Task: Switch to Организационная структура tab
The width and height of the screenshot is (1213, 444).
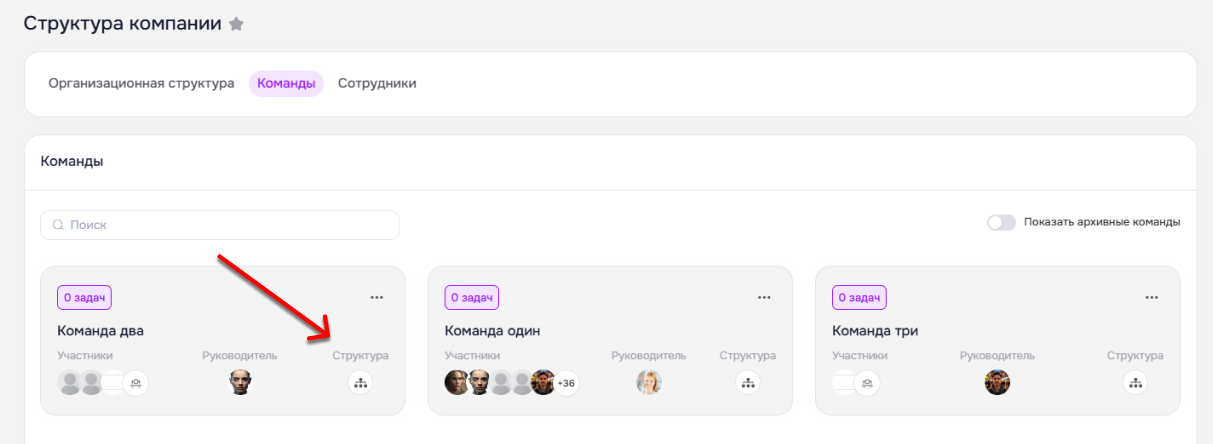Action: pyautogui.click(x=141, y=84)
